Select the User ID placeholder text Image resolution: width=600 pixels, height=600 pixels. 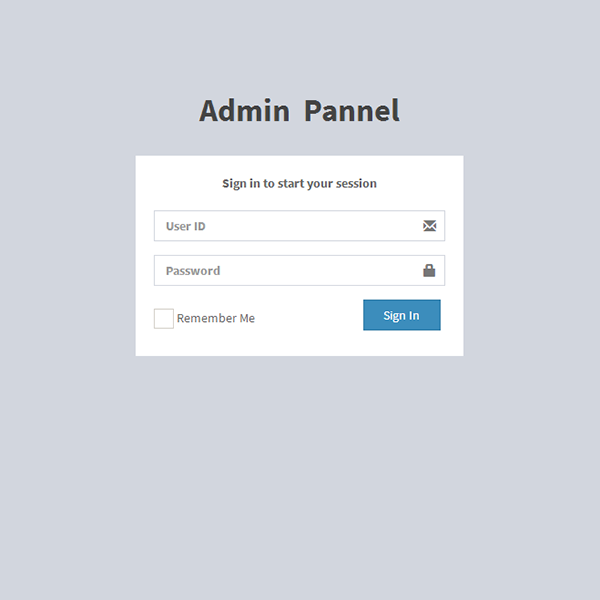pyautogui.click(x=186, y=226)
